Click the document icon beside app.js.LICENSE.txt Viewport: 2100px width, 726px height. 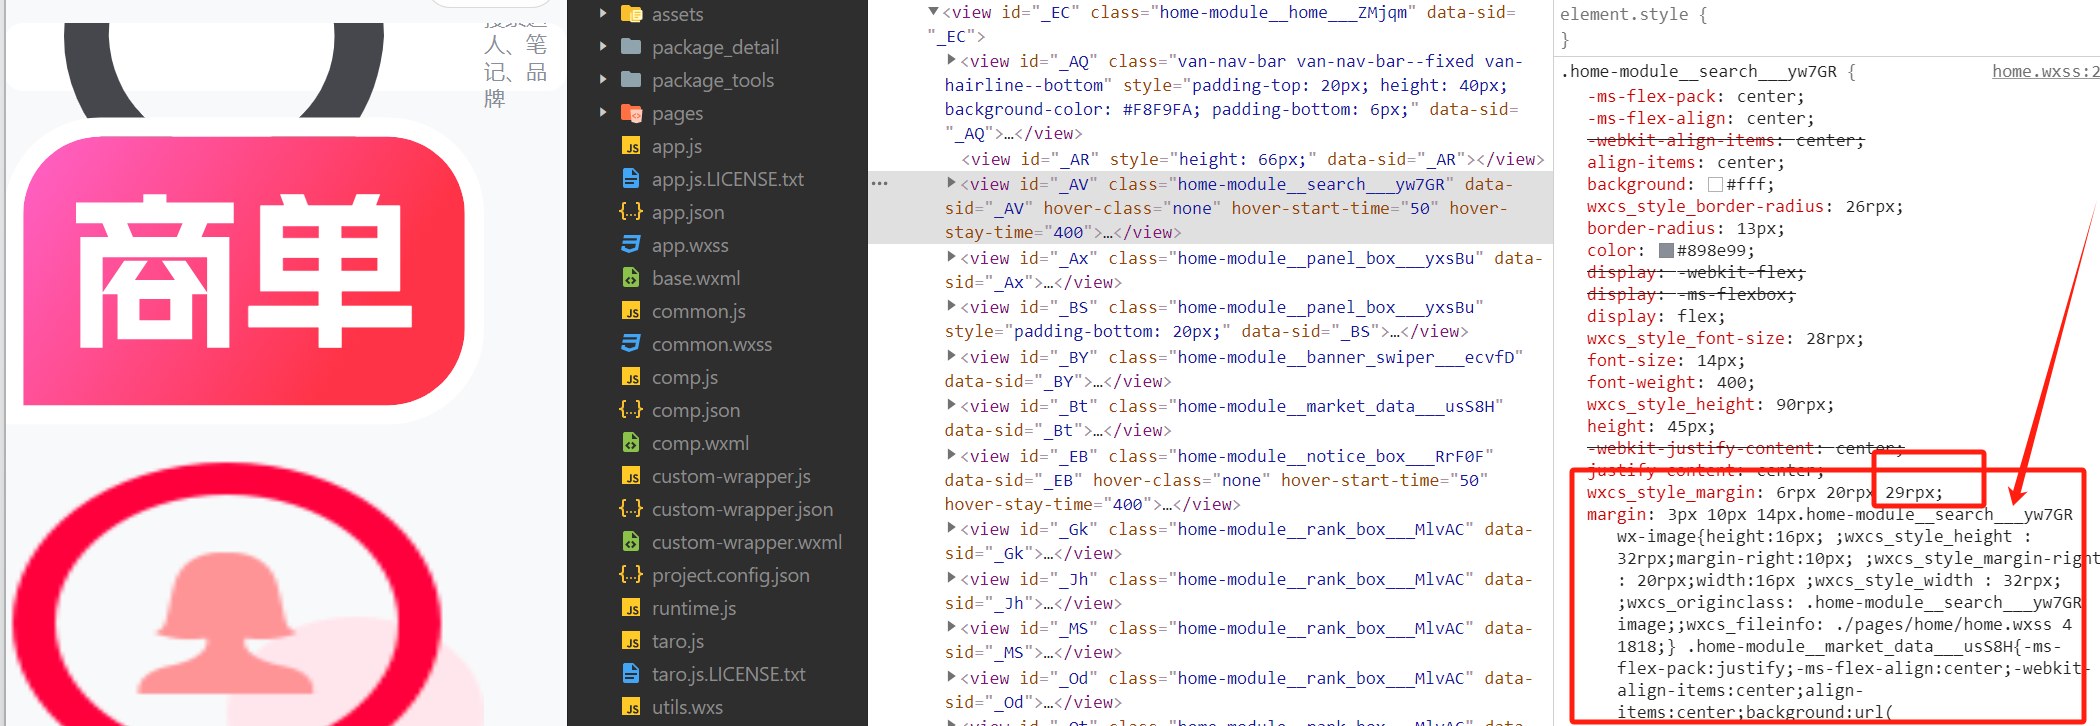click(631, 179)
